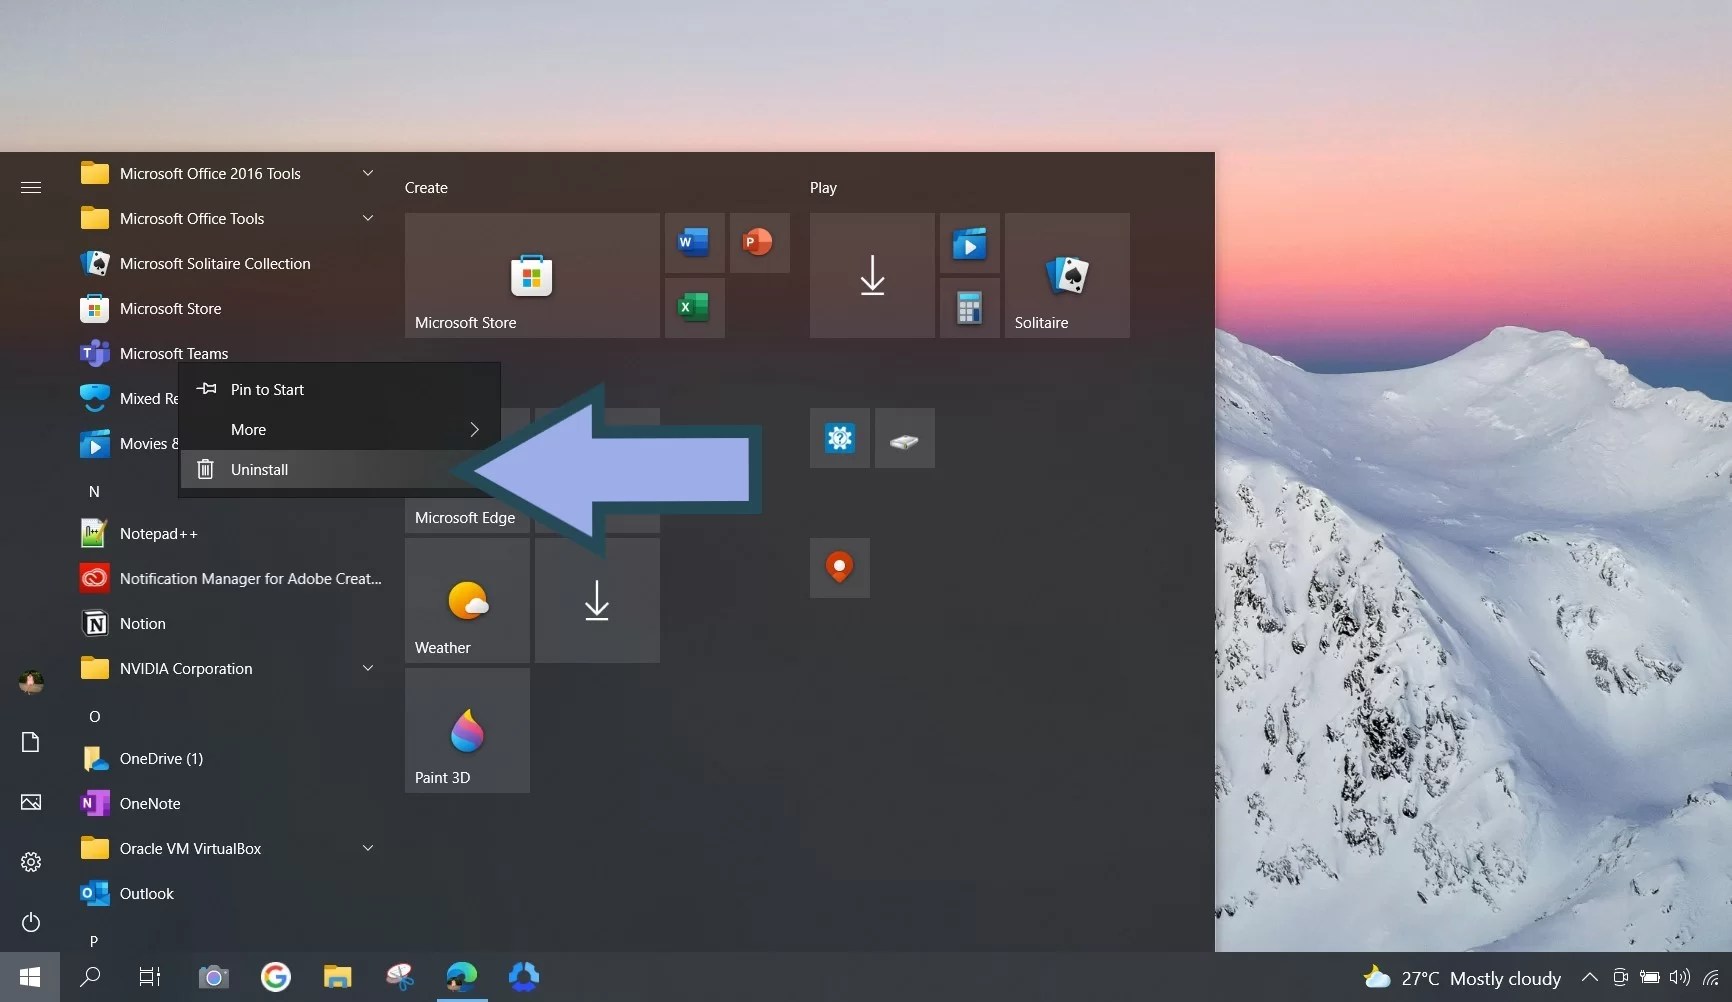Open the Movies & TV tile
Viewport: 1732px width, 1002px height.
(x=967, y=242)
